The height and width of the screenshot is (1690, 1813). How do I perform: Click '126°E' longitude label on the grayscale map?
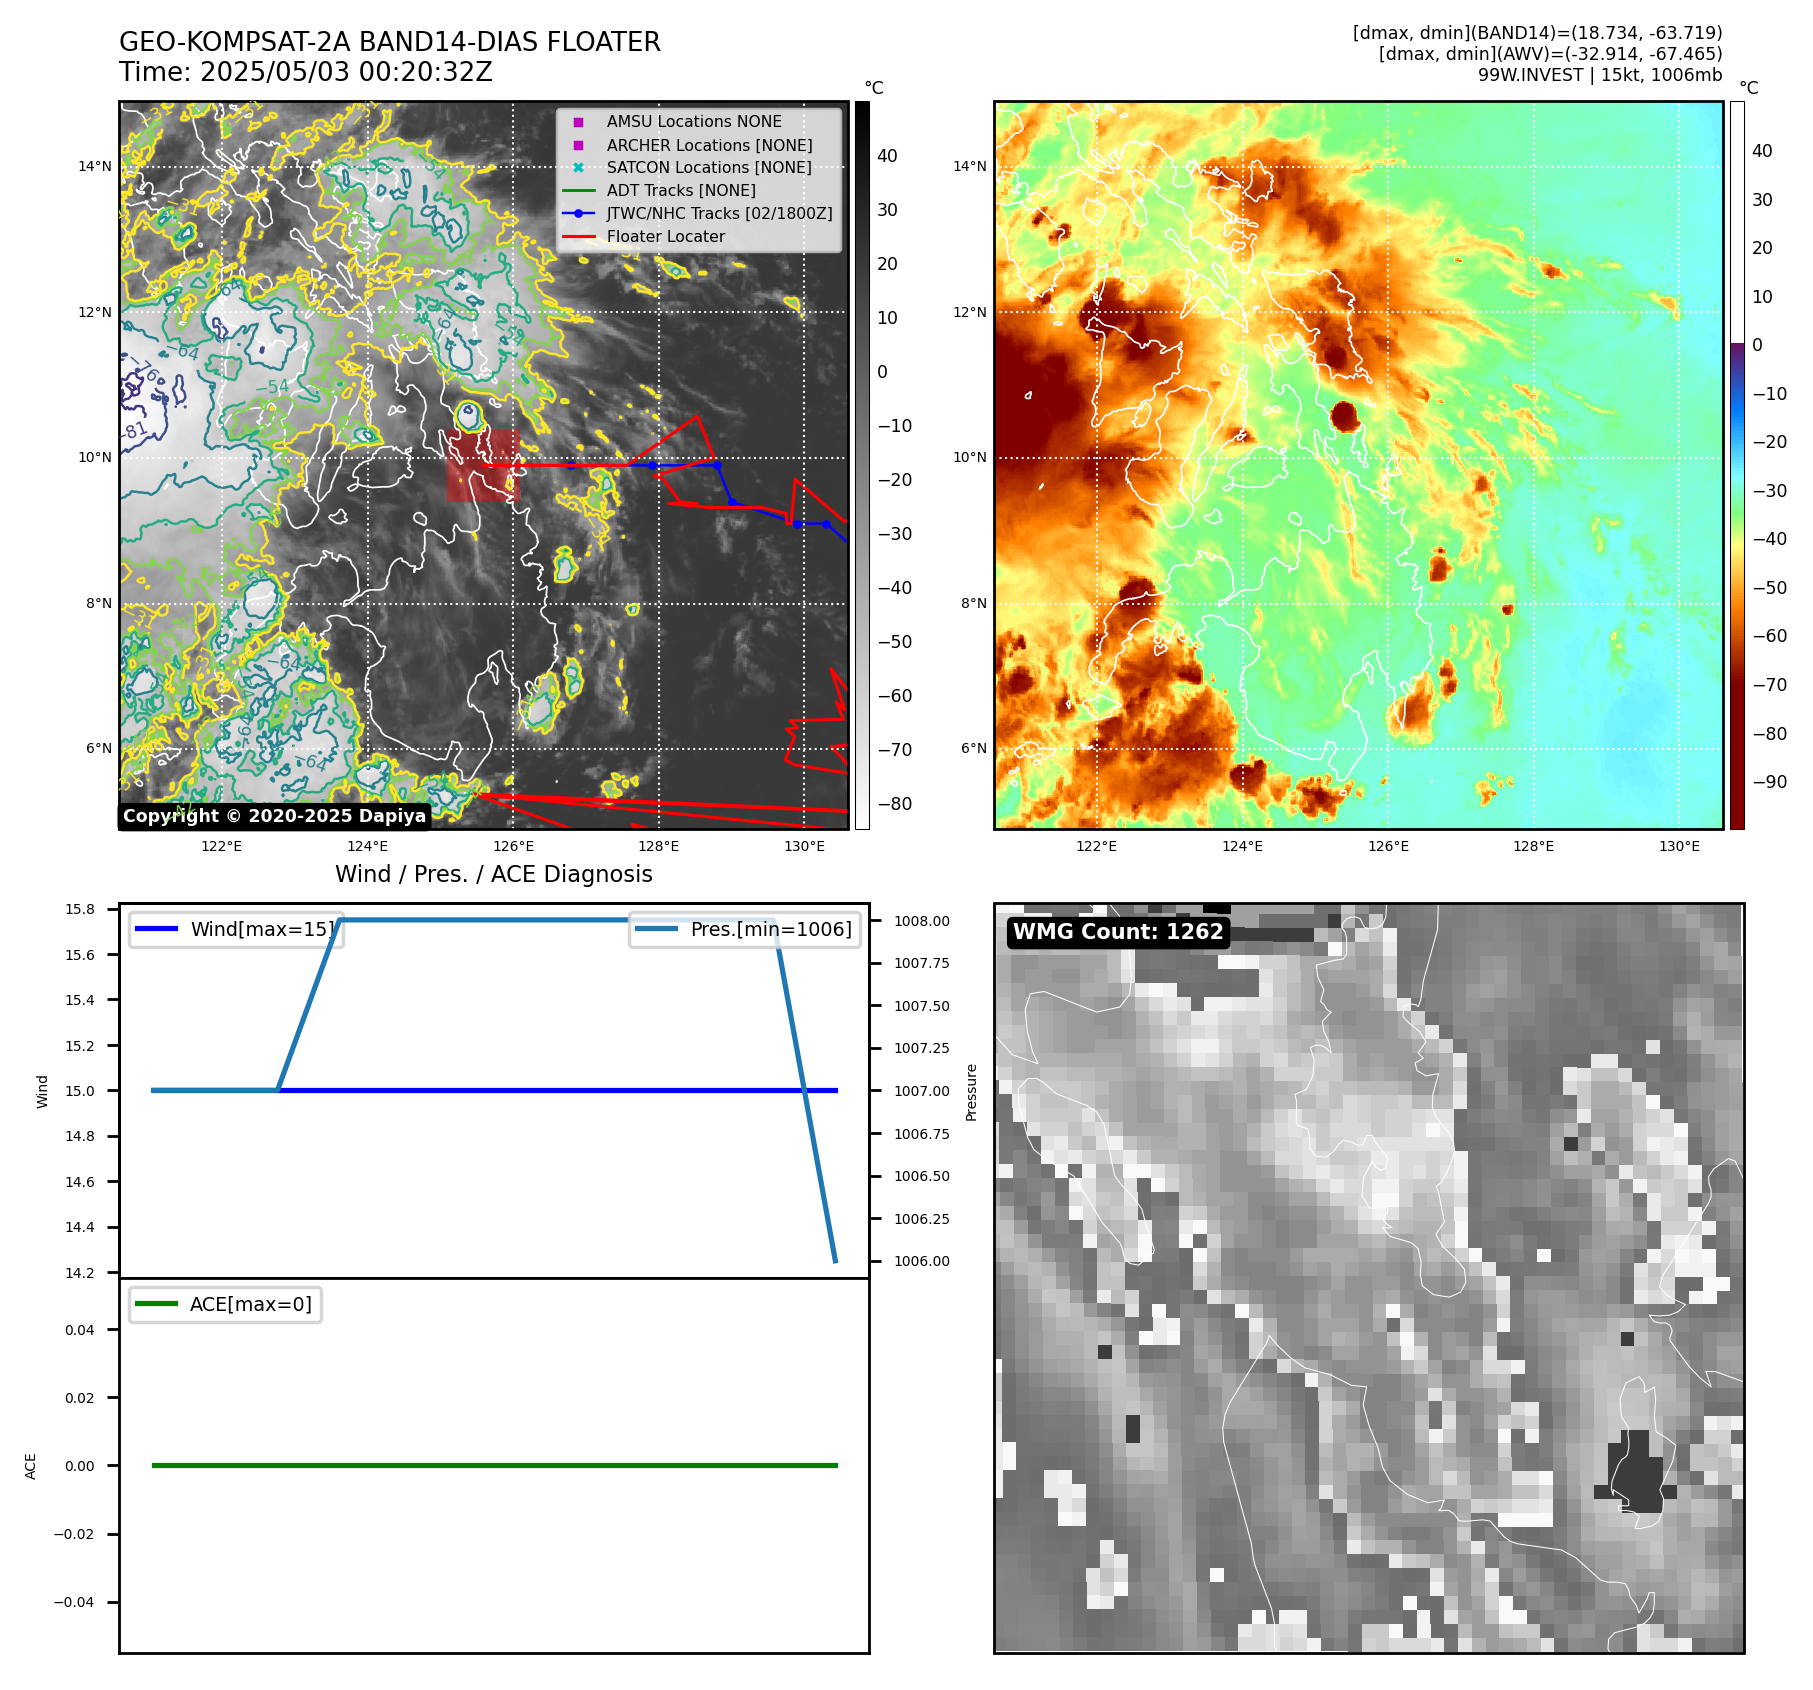513,846
